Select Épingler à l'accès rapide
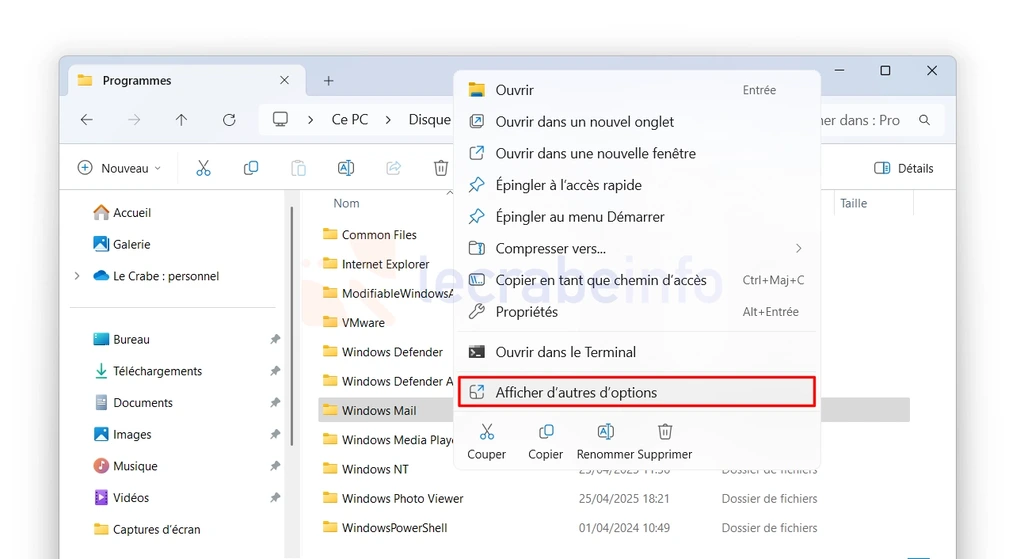 [x=637, y=185]
